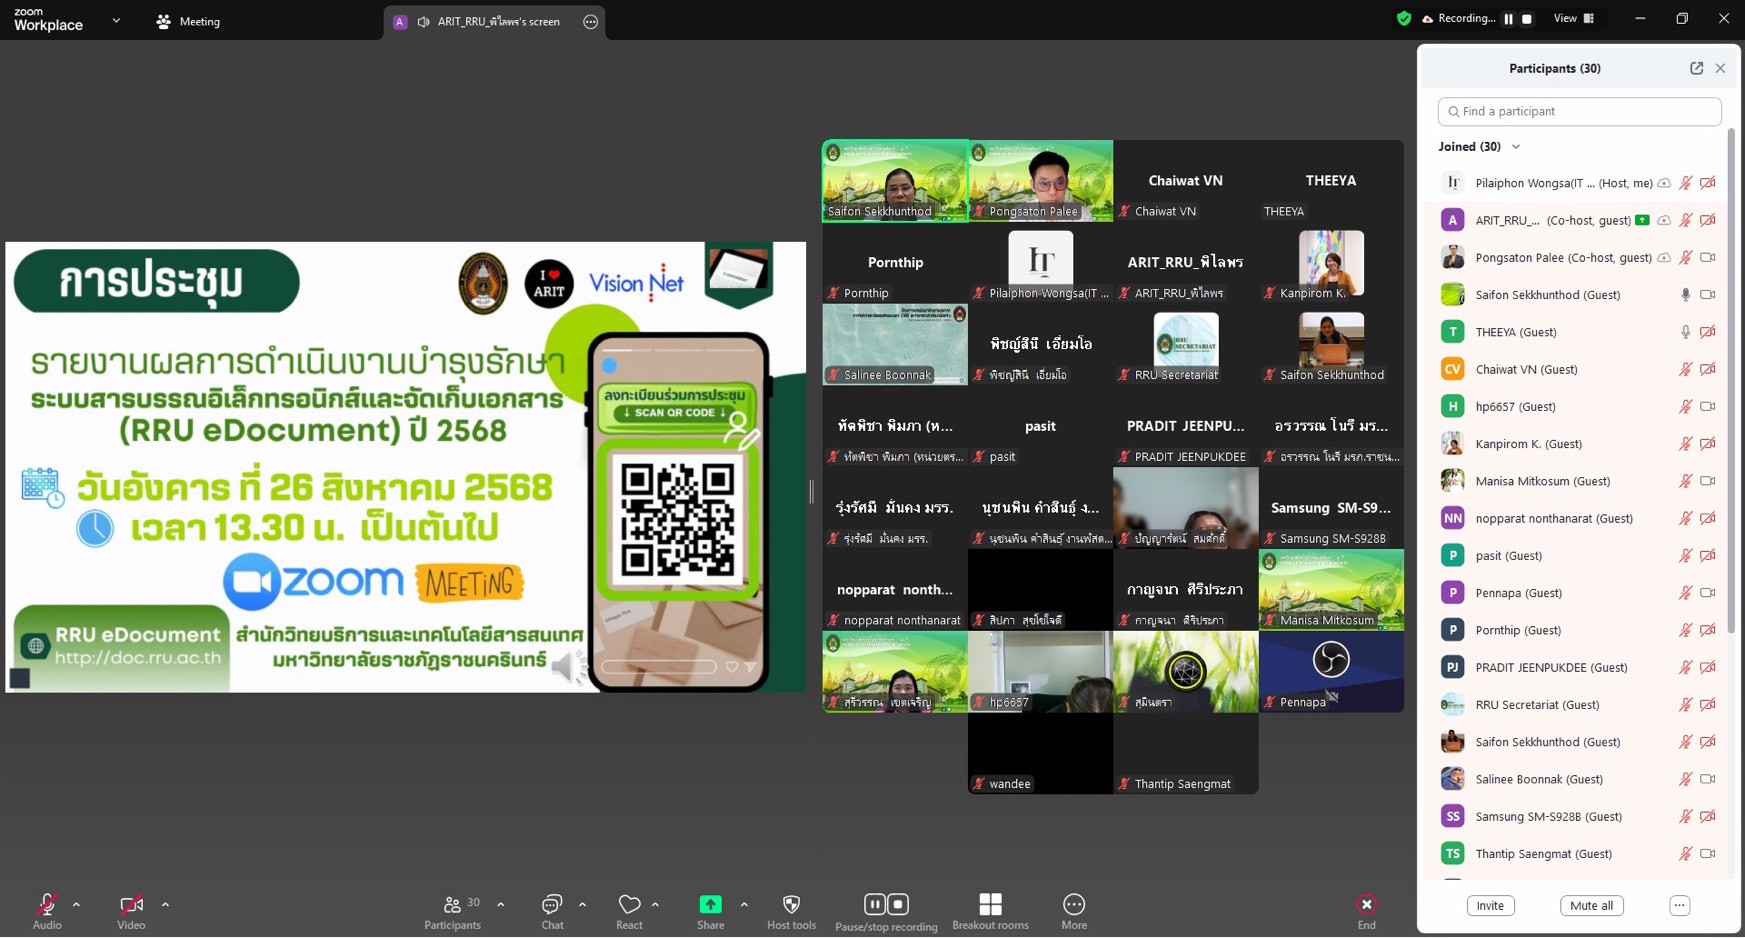
Task: Select nopparat nonthanarat (Guest) in list
Action: tap(1577, 518)
